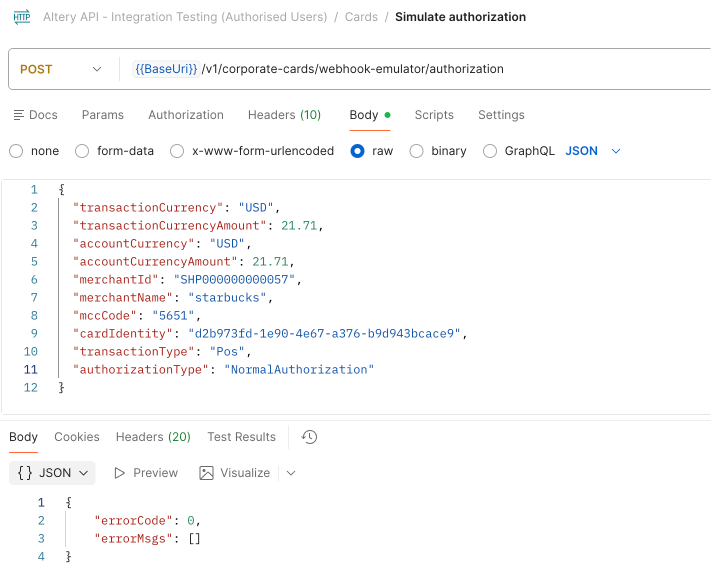Viewport: 711px width, 585px height.
Task: Switch to the Authorization tab
Action: pos(186,115)
